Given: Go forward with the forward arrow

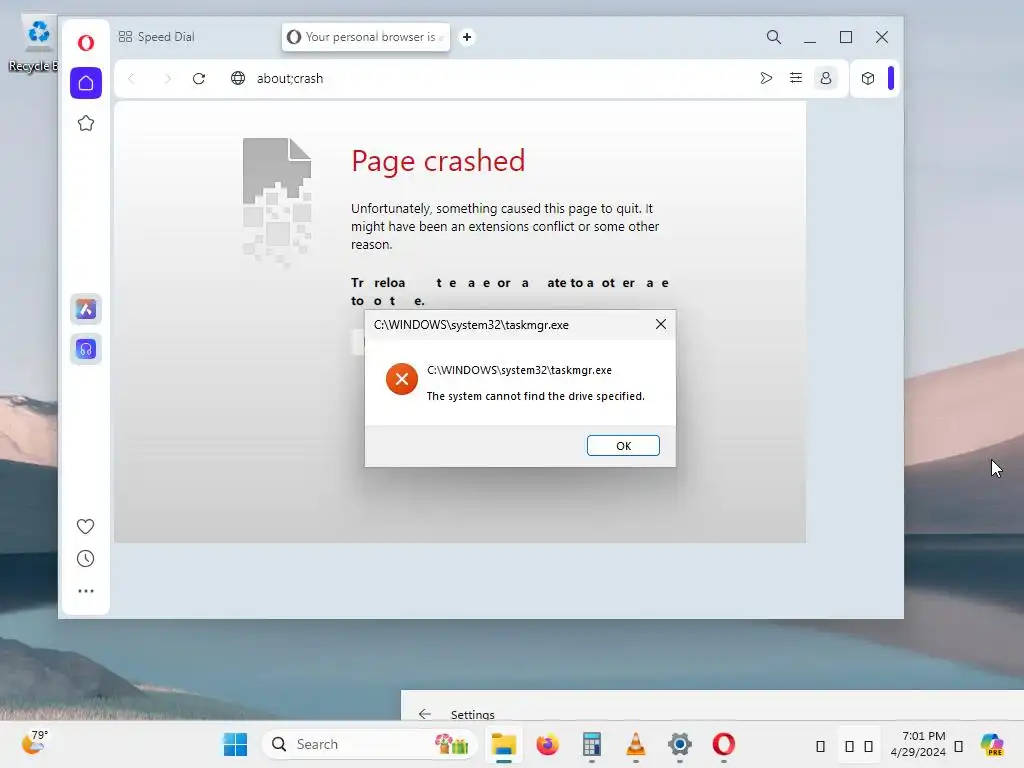Looking at the screenshot, I should pos(168,78).
